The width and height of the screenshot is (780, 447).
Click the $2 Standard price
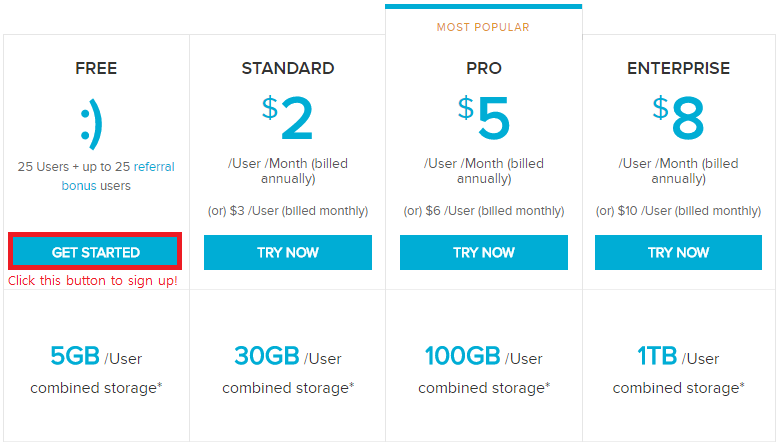(x=289, y=120)
